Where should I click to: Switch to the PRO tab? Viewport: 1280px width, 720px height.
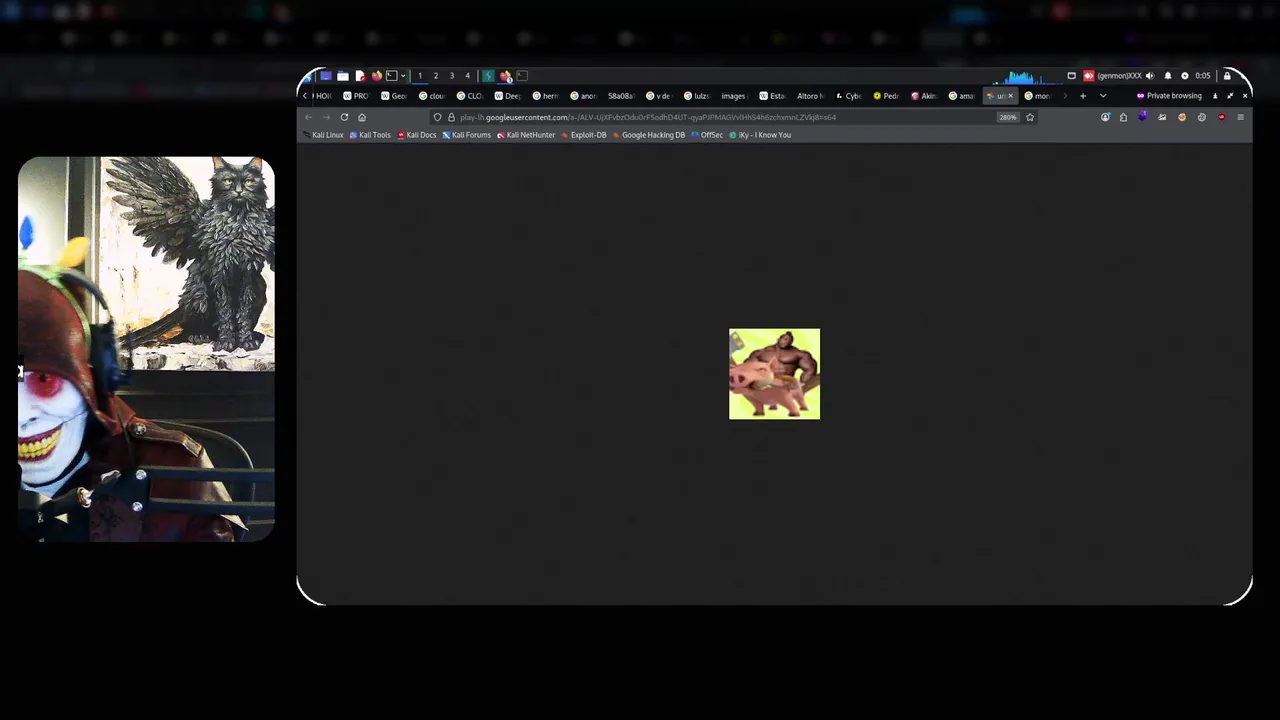pyautogui.click(x=357, y=96)
